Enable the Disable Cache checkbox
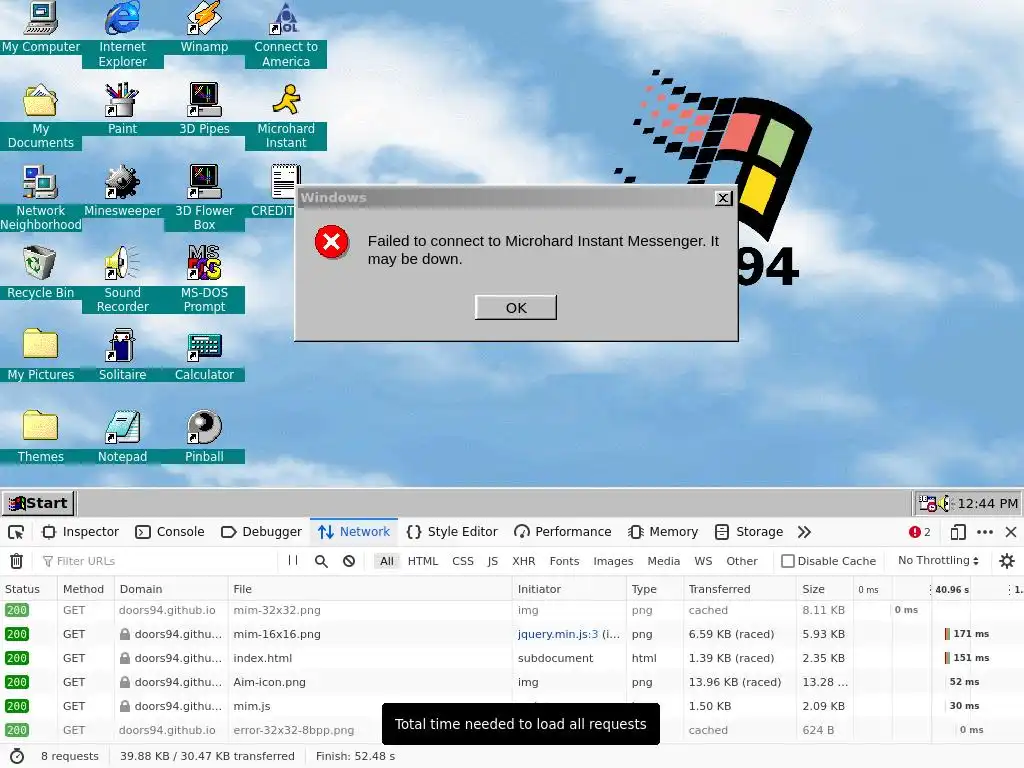Viewport: 1024px width, 768px height. click(788, 561)
